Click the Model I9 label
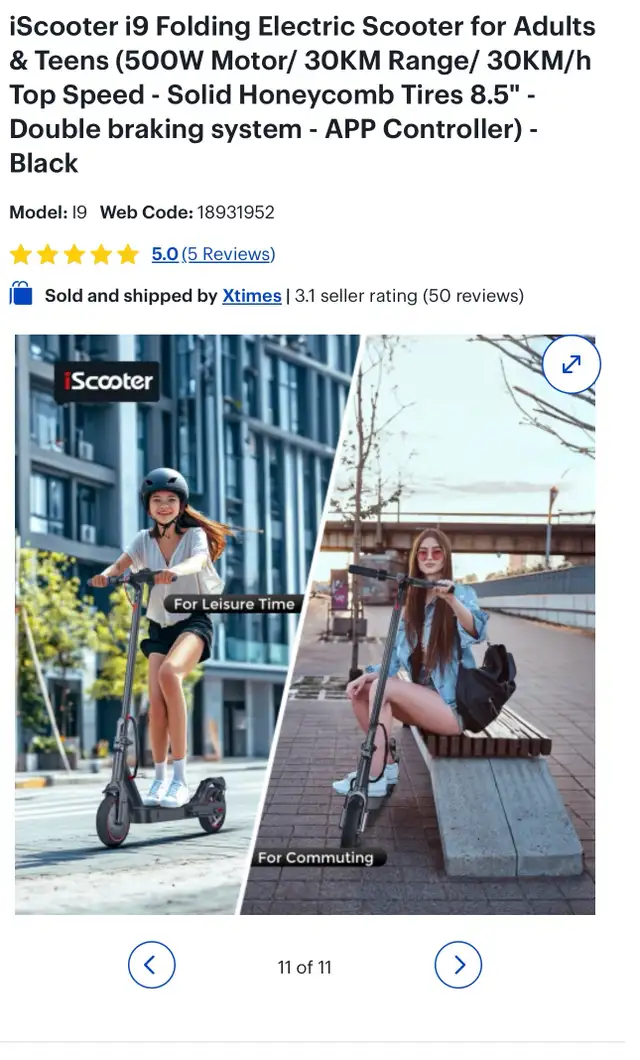The width and height of the screenshot is (640, 1060). pyautogui.click(x=48, y=212)
